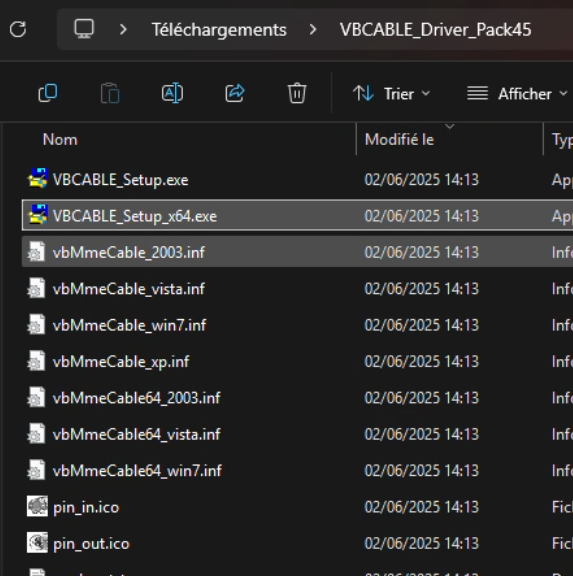Click the Rename toolbar icon

tap(173, 93)
